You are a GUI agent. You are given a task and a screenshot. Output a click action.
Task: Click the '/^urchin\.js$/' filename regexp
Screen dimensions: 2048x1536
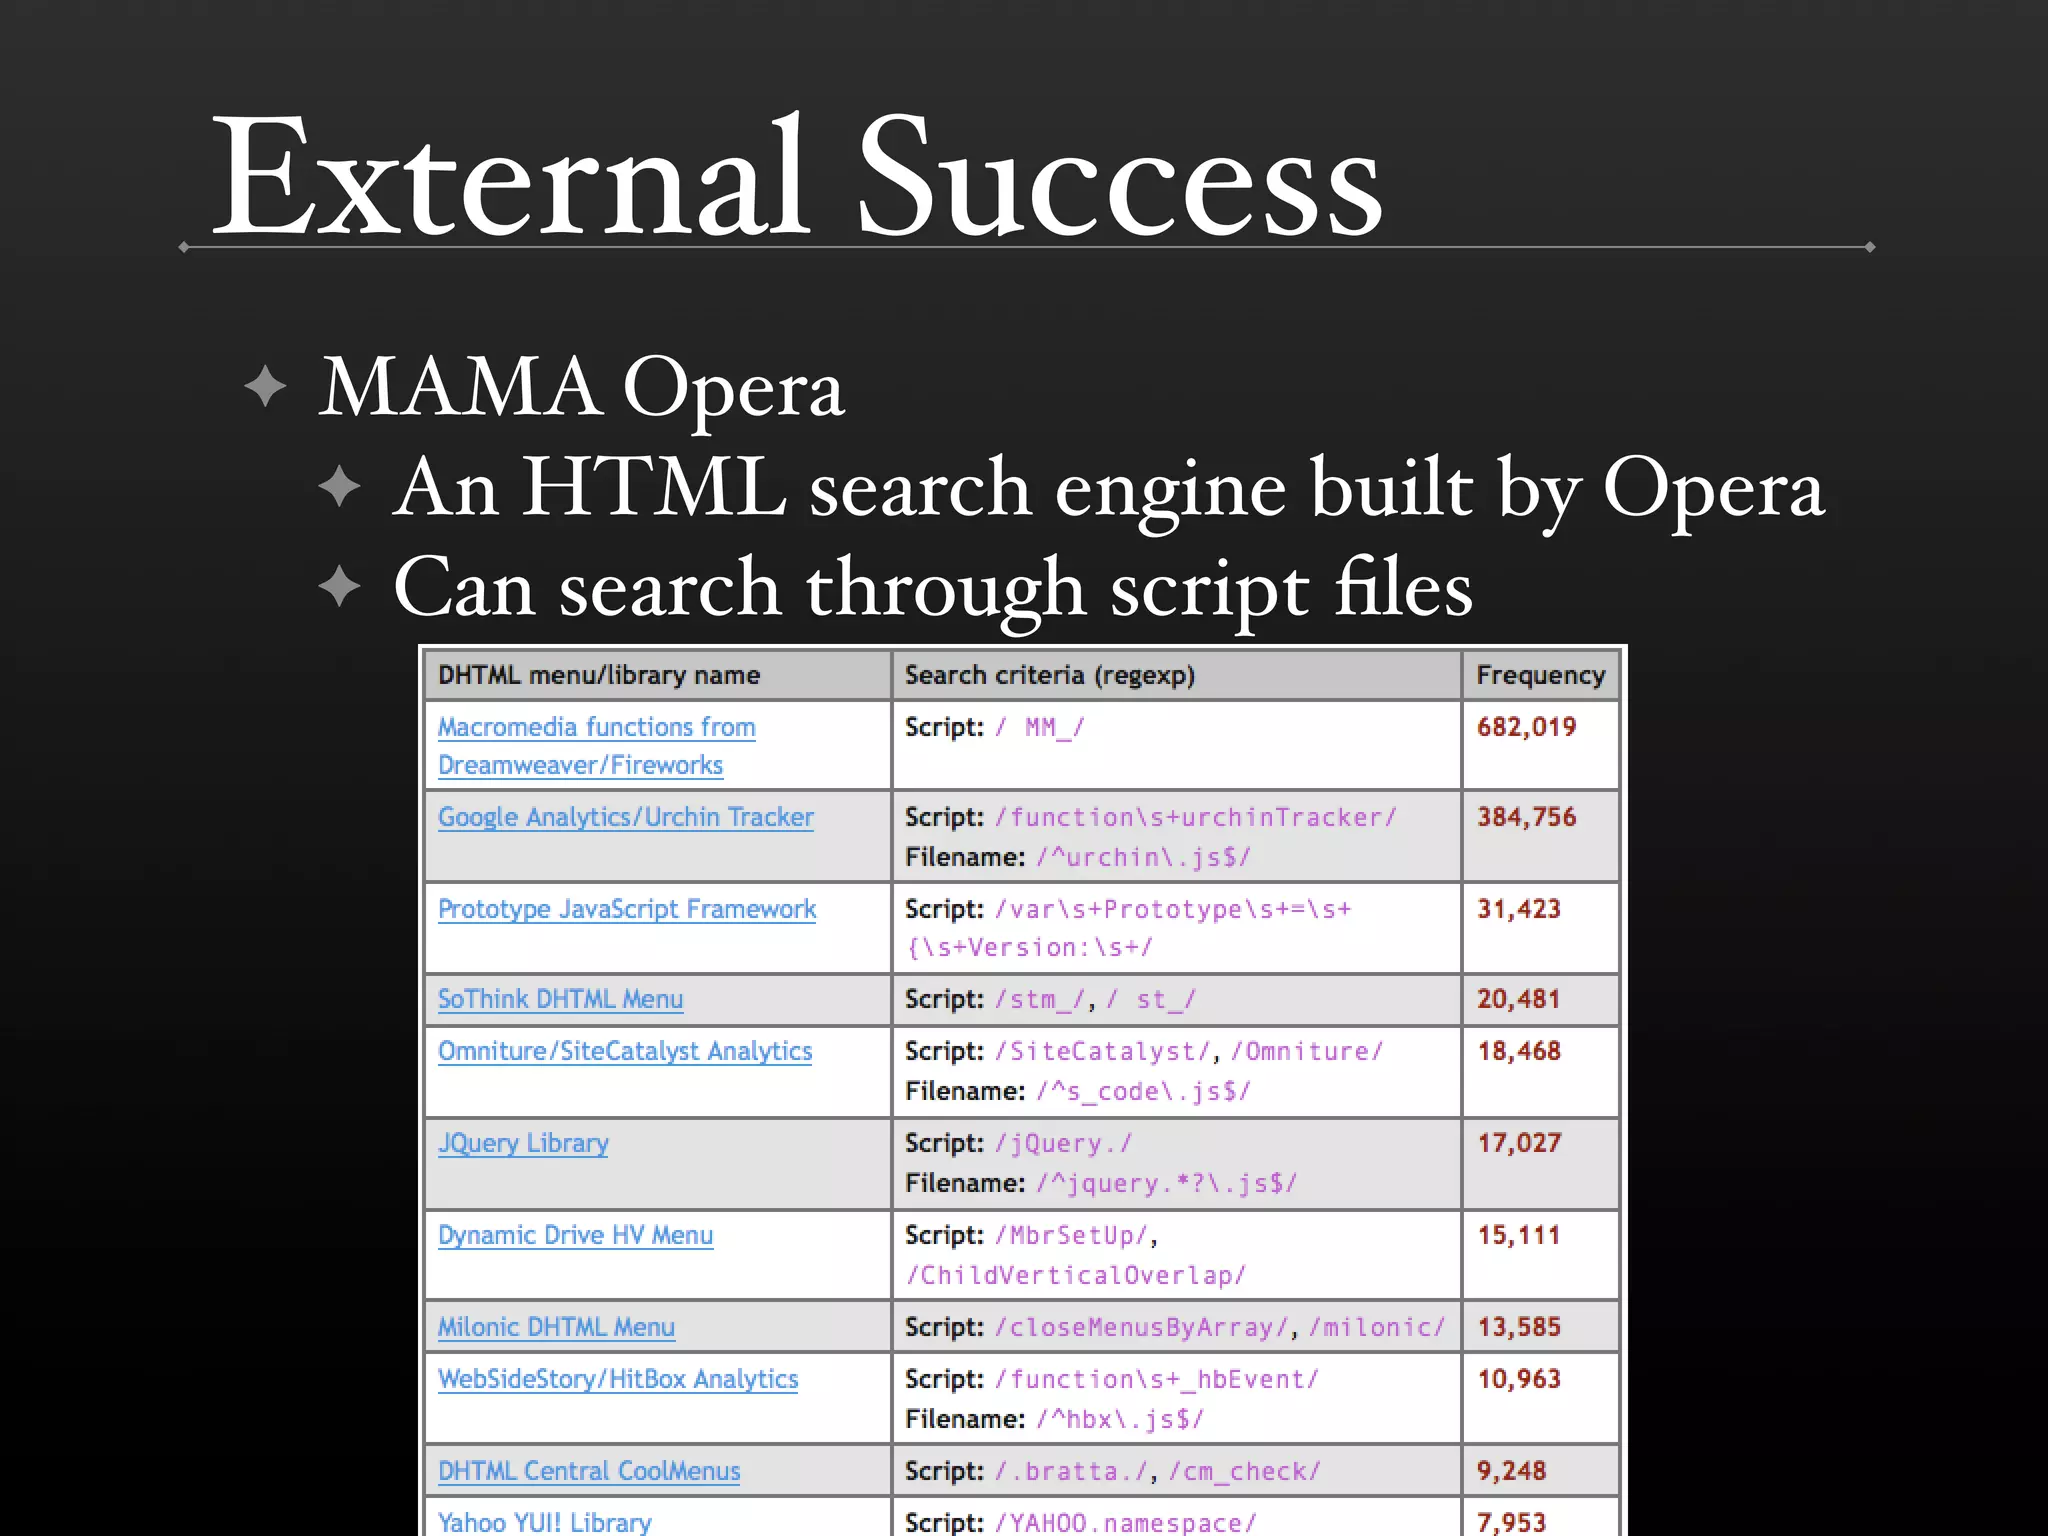point(1143,857)
